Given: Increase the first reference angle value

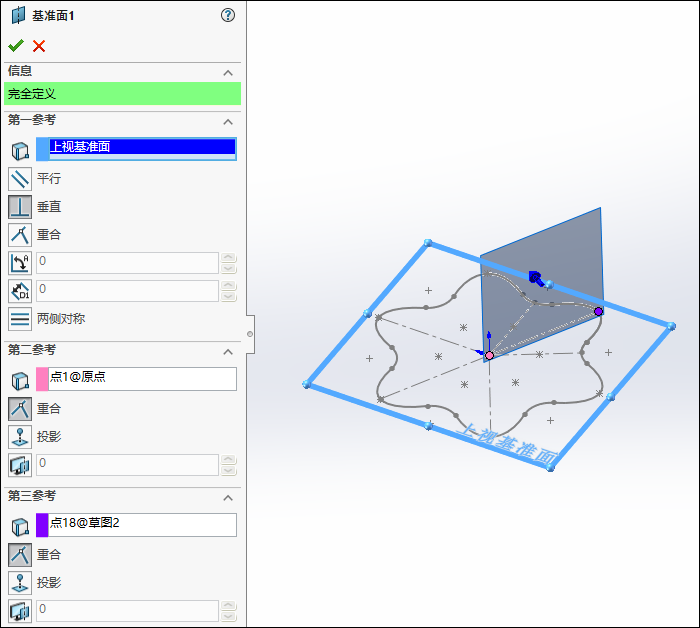Looking at the screenshot, I should coord(229,258).
